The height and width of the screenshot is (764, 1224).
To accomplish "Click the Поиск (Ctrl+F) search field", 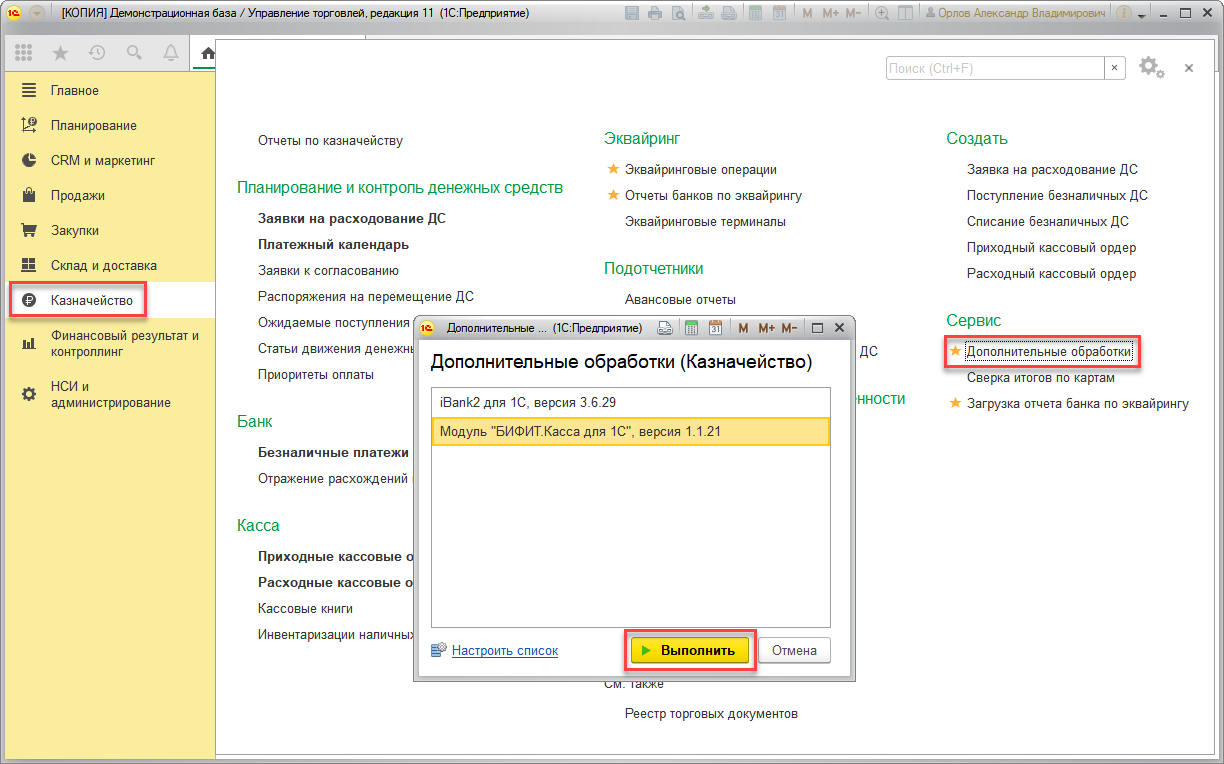I will tap(994, 68).
